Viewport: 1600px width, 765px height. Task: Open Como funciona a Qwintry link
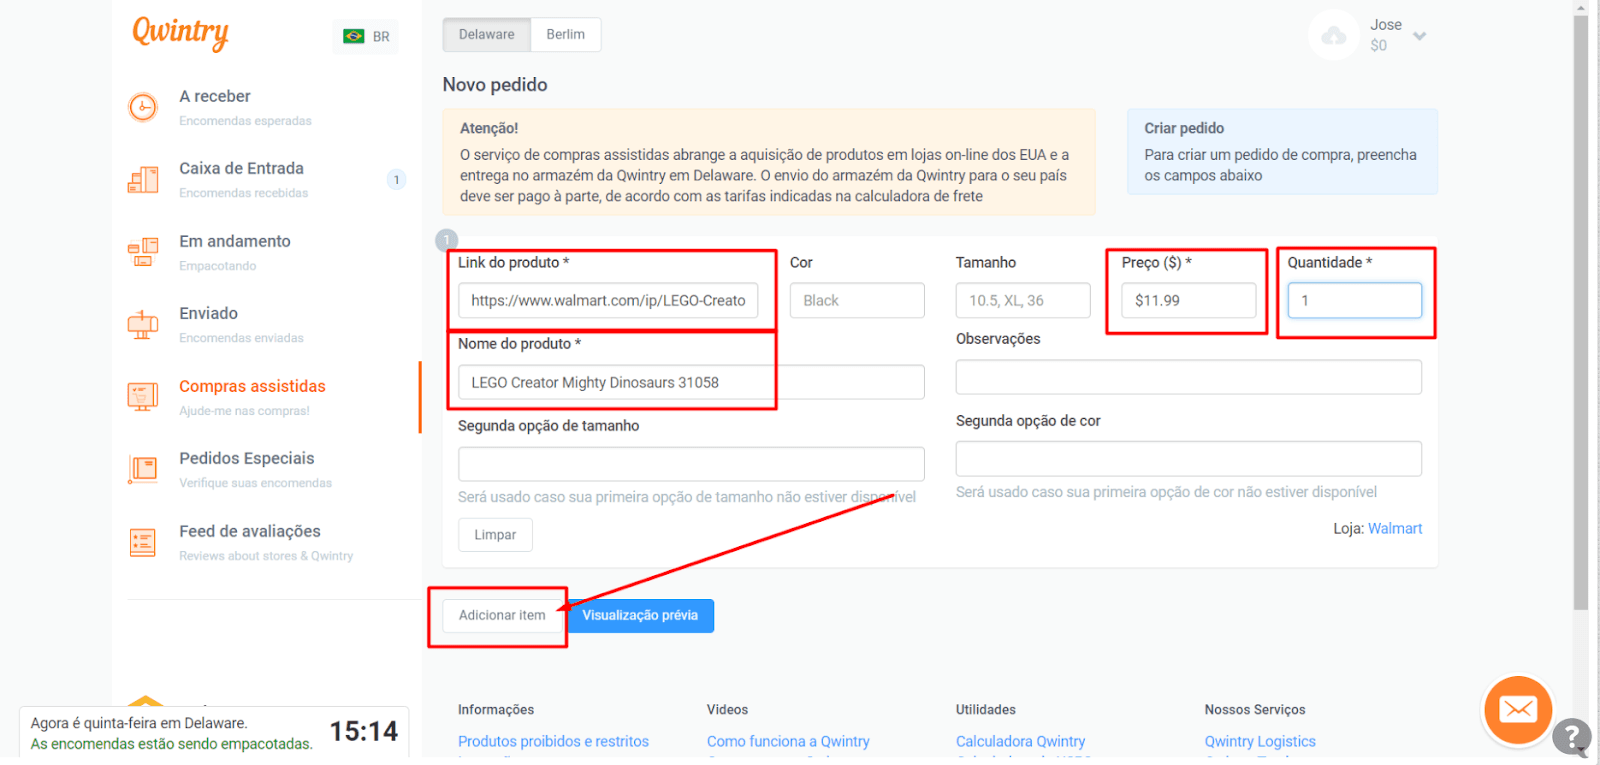pos(788,741)
